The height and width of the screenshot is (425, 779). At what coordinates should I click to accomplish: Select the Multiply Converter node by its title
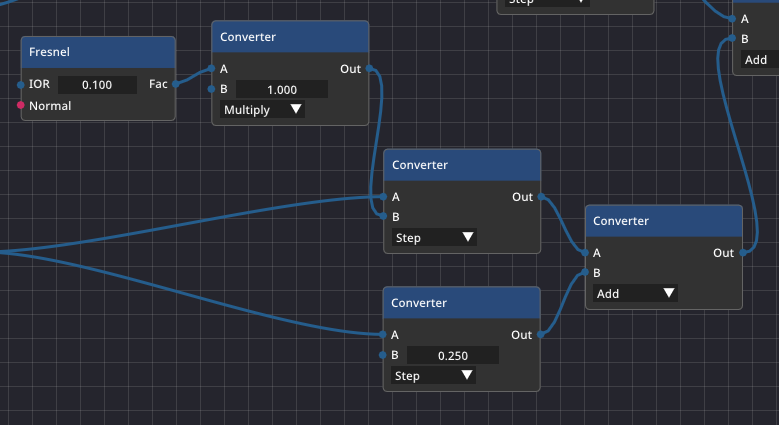point(290,37)
